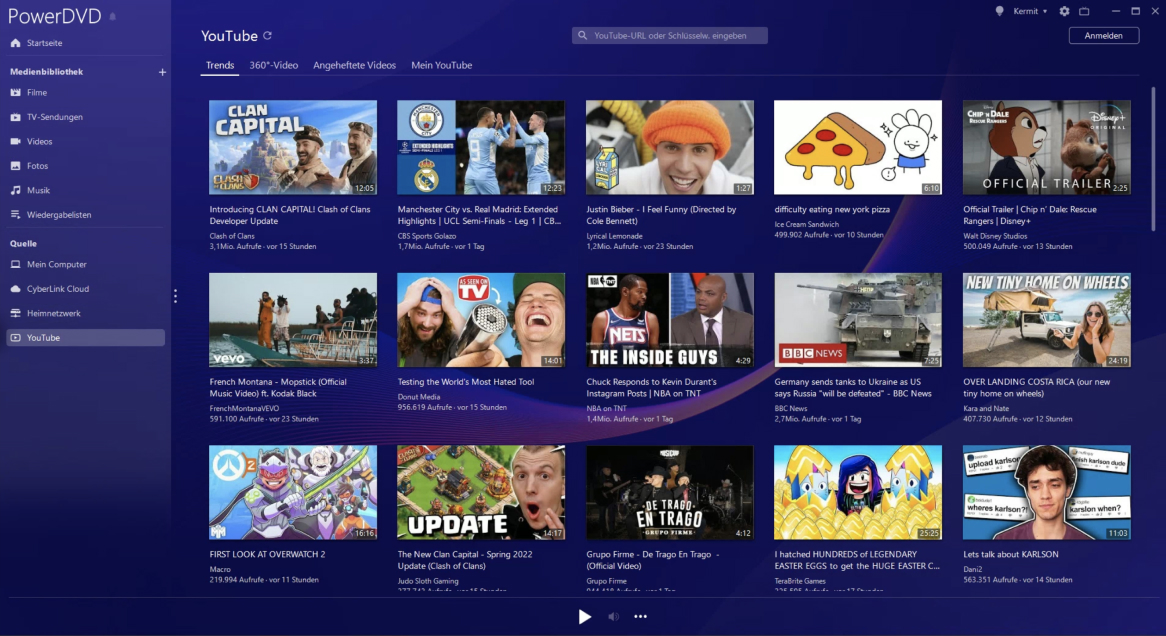Open more options three-dots menu
This screenshot has height=636, width=1166.
(x=641, y=616)
